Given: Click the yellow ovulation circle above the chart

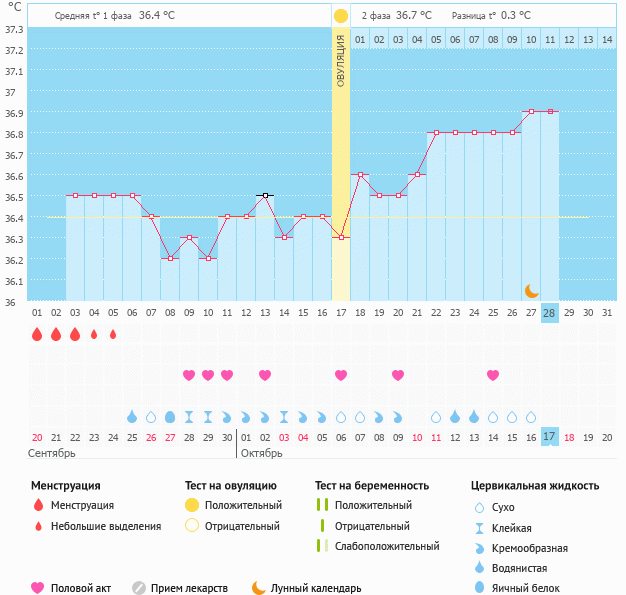Looking at the screenshot, I should point(341,16).
